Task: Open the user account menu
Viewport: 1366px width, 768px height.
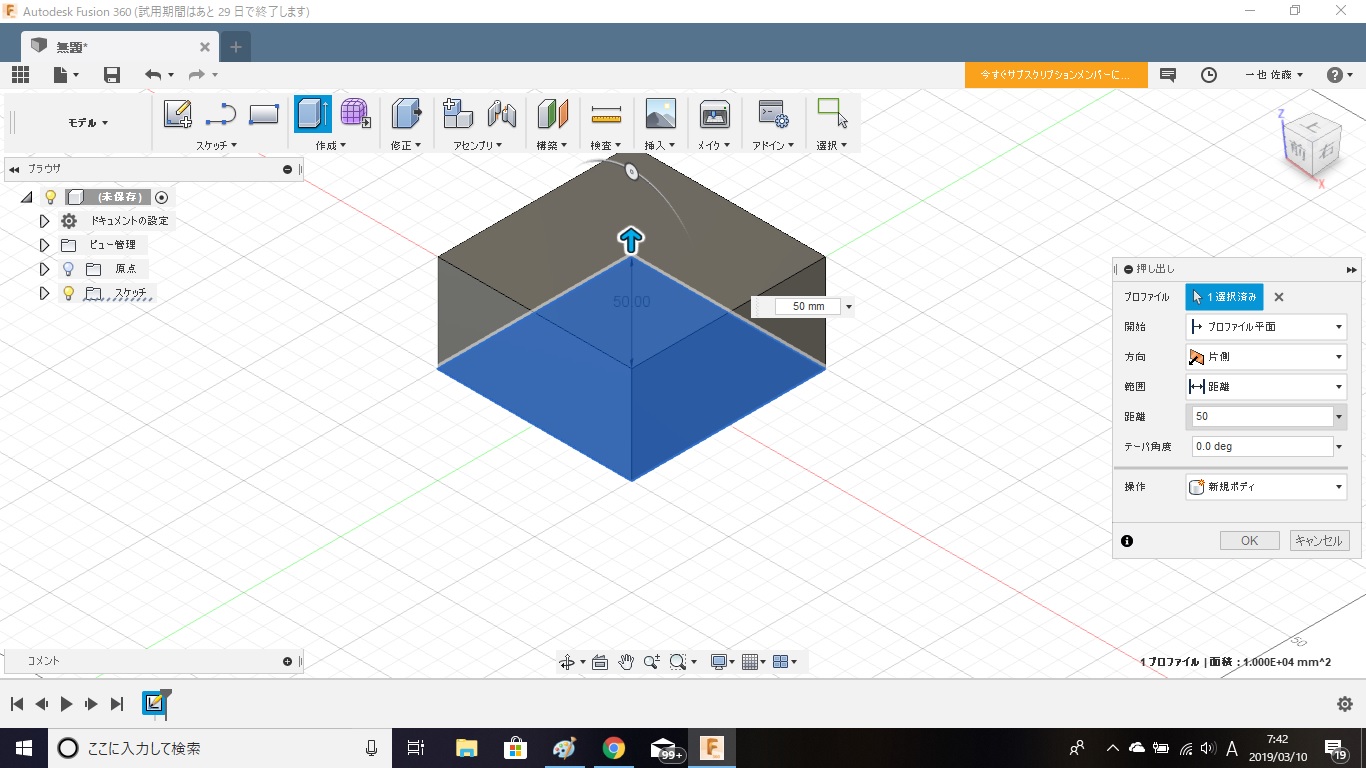Action: (x=1274, y=75)
